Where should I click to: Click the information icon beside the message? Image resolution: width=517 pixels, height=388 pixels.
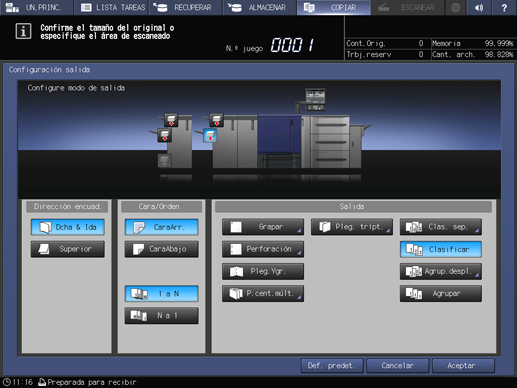[23, 31]
